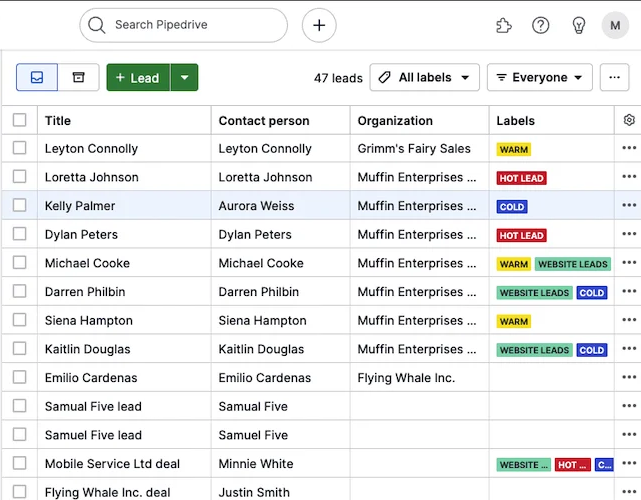Screen dimensions: 641x500
Task: Toggle the select all leads checkbox
Action: tap(20, 120)
